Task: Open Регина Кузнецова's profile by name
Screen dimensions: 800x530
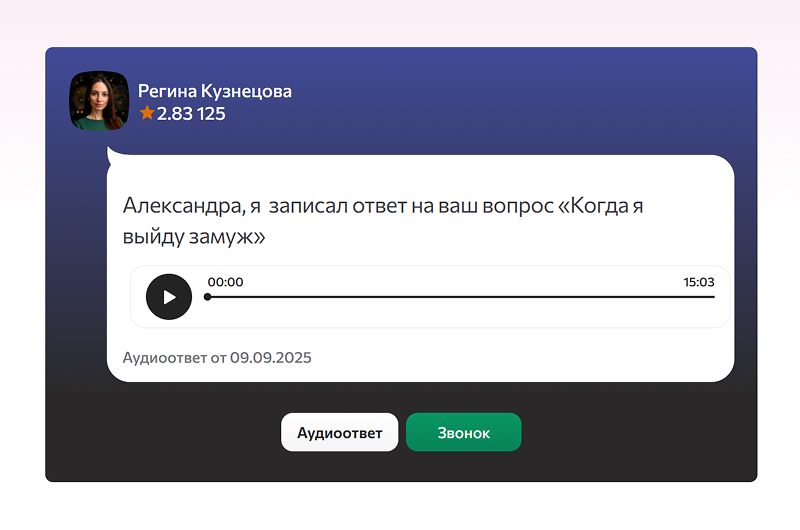Action: coord(215,91)
